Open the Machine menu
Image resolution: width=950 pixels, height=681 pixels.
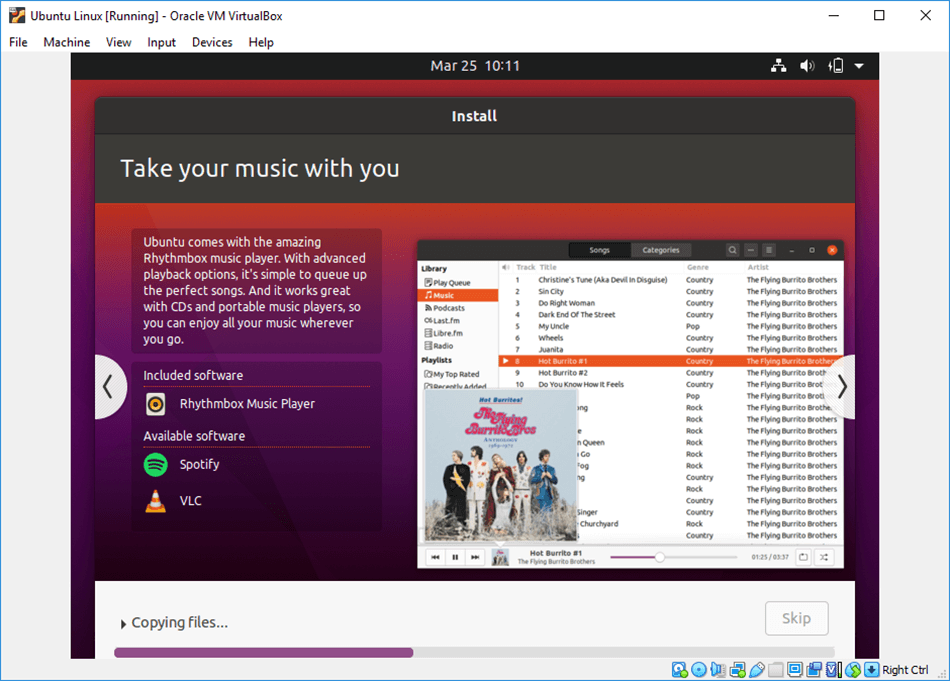67,42
